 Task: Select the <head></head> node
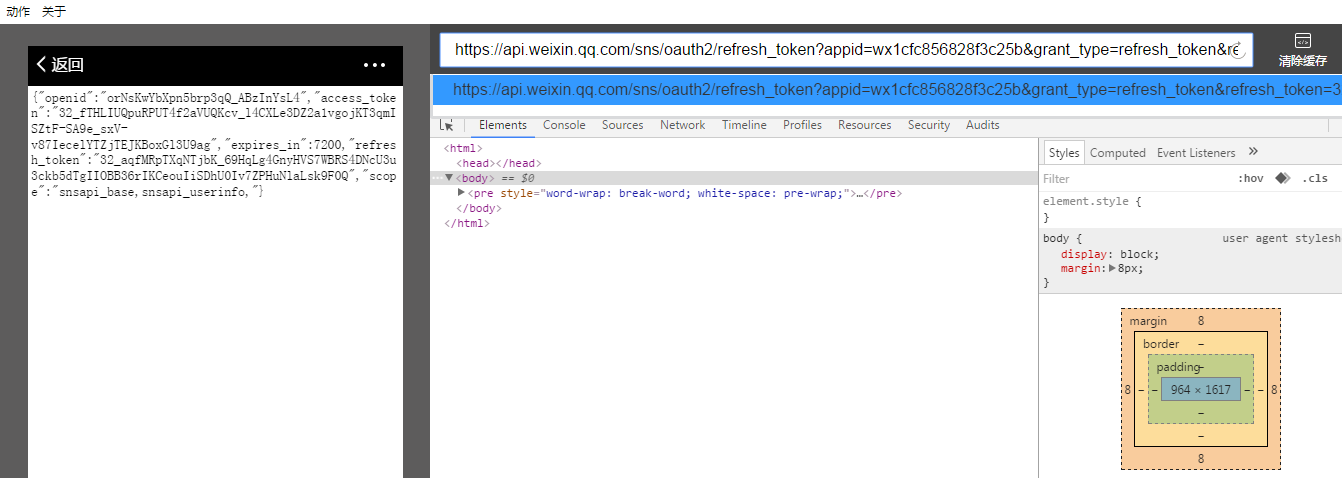pyautogui.click(x=498, y=163)
